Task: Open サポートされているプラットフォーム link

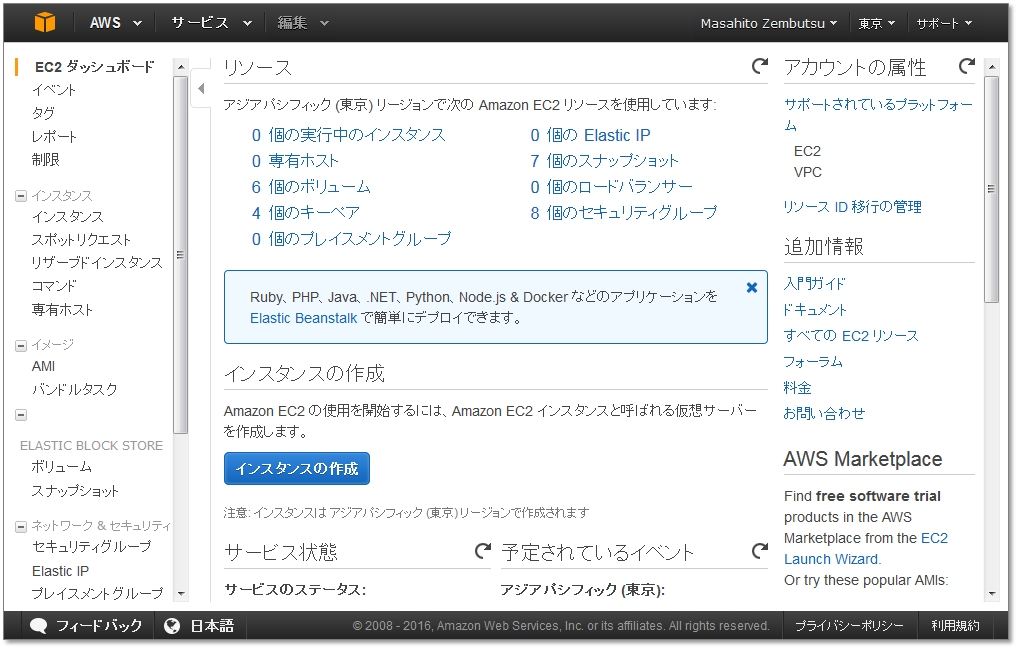Action: point(878,114)
